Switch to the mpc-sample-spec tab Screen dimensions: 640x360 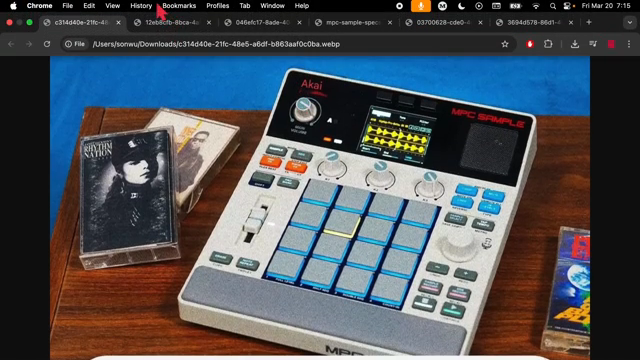tap(353, 22)
